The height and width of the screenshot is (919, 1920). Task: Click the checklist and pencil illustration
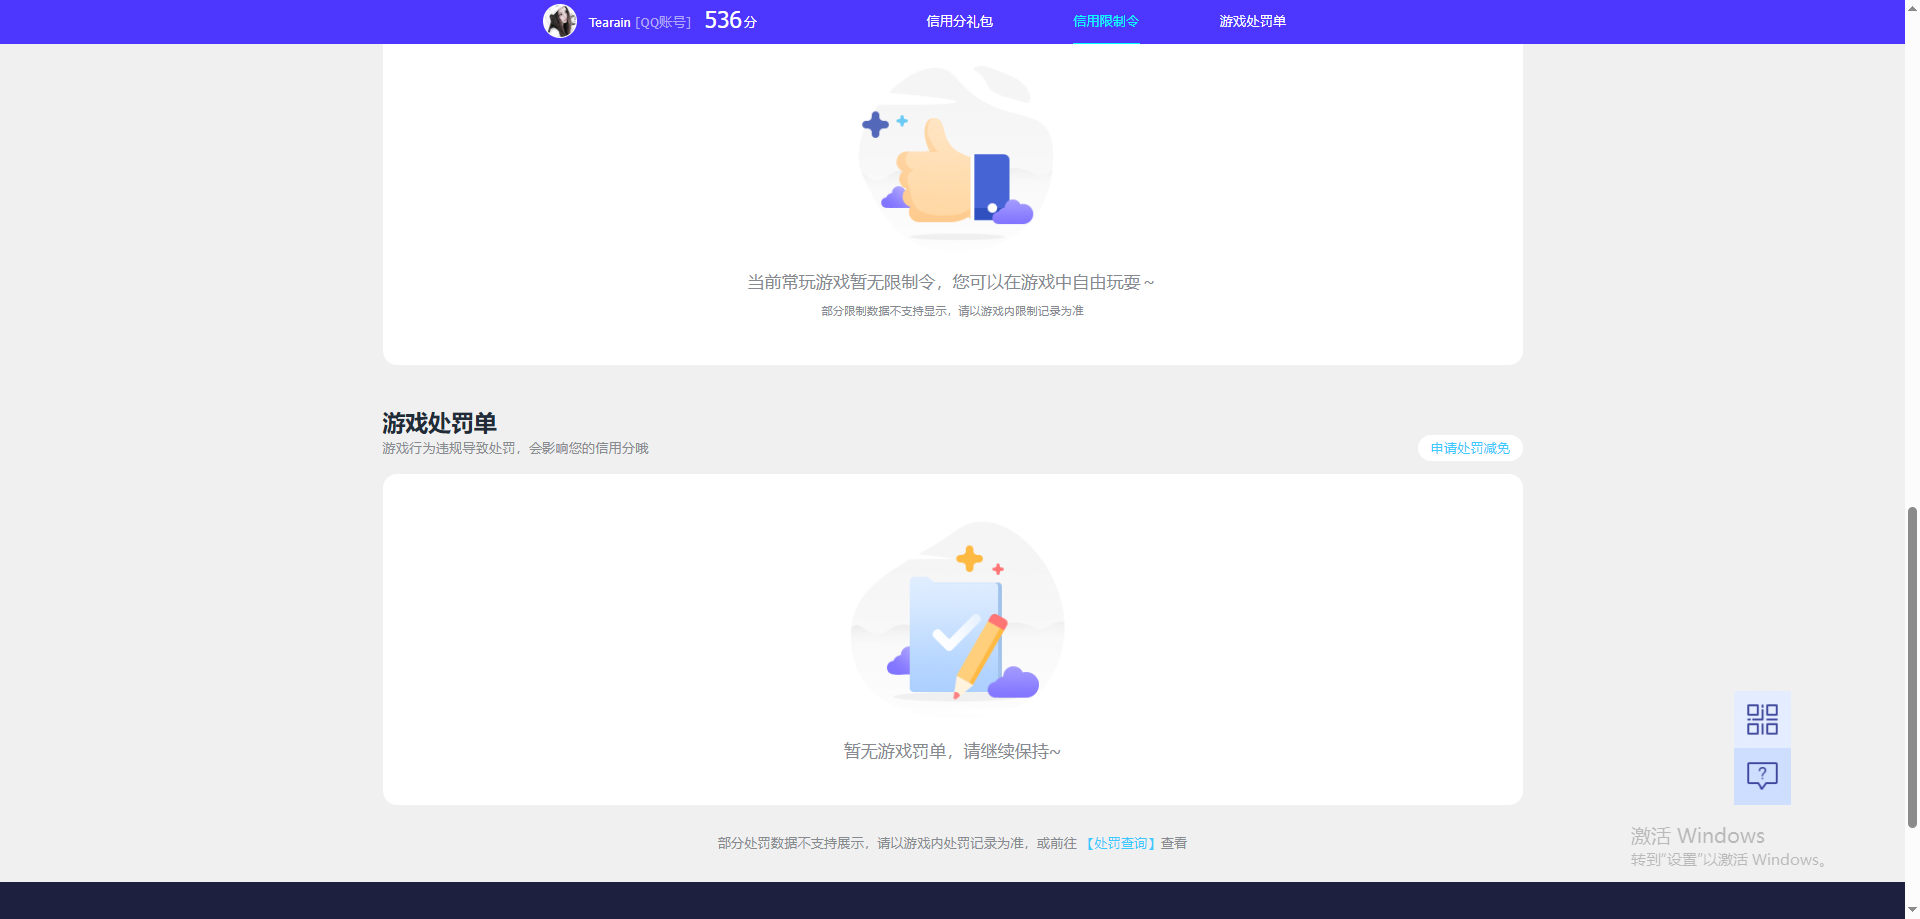tap(958, 615)
